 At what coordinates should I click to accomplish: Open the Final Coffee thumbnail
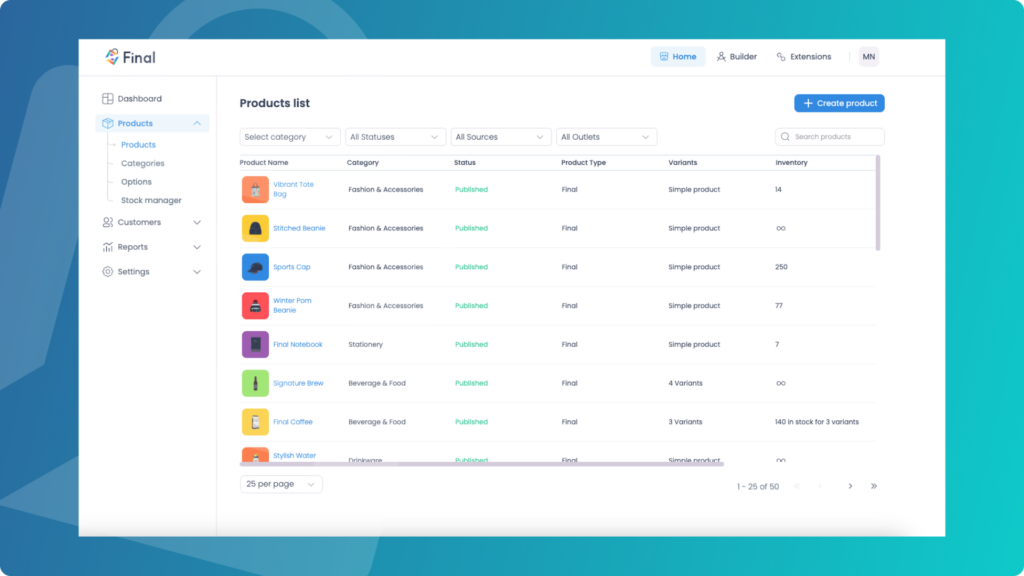[255, 422]
